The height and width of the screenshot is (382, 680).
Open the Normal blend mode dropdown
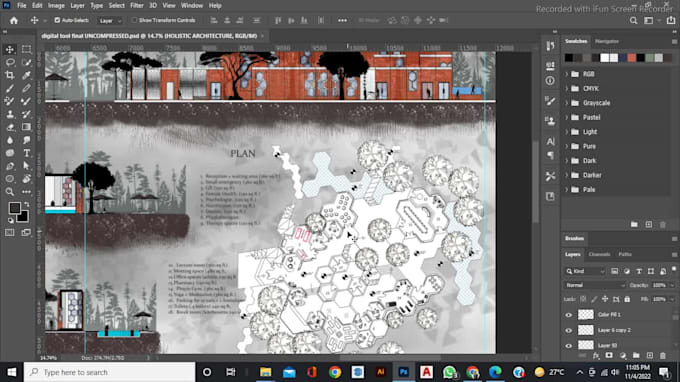pyautogui.click(x=595, y=285)
